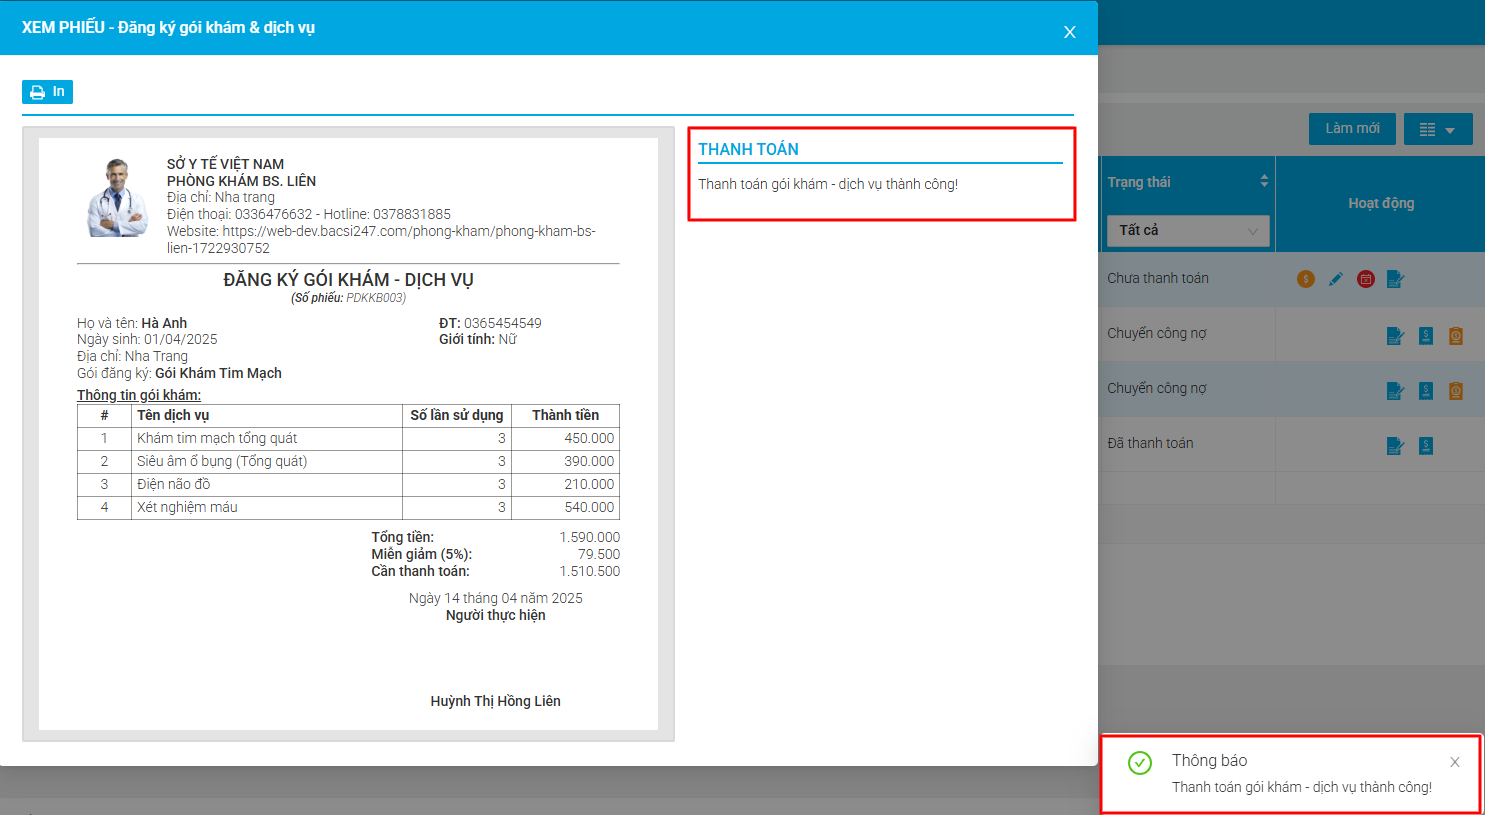Click the phone number 0365454549

pyautogui.click(x=503, y=323)
